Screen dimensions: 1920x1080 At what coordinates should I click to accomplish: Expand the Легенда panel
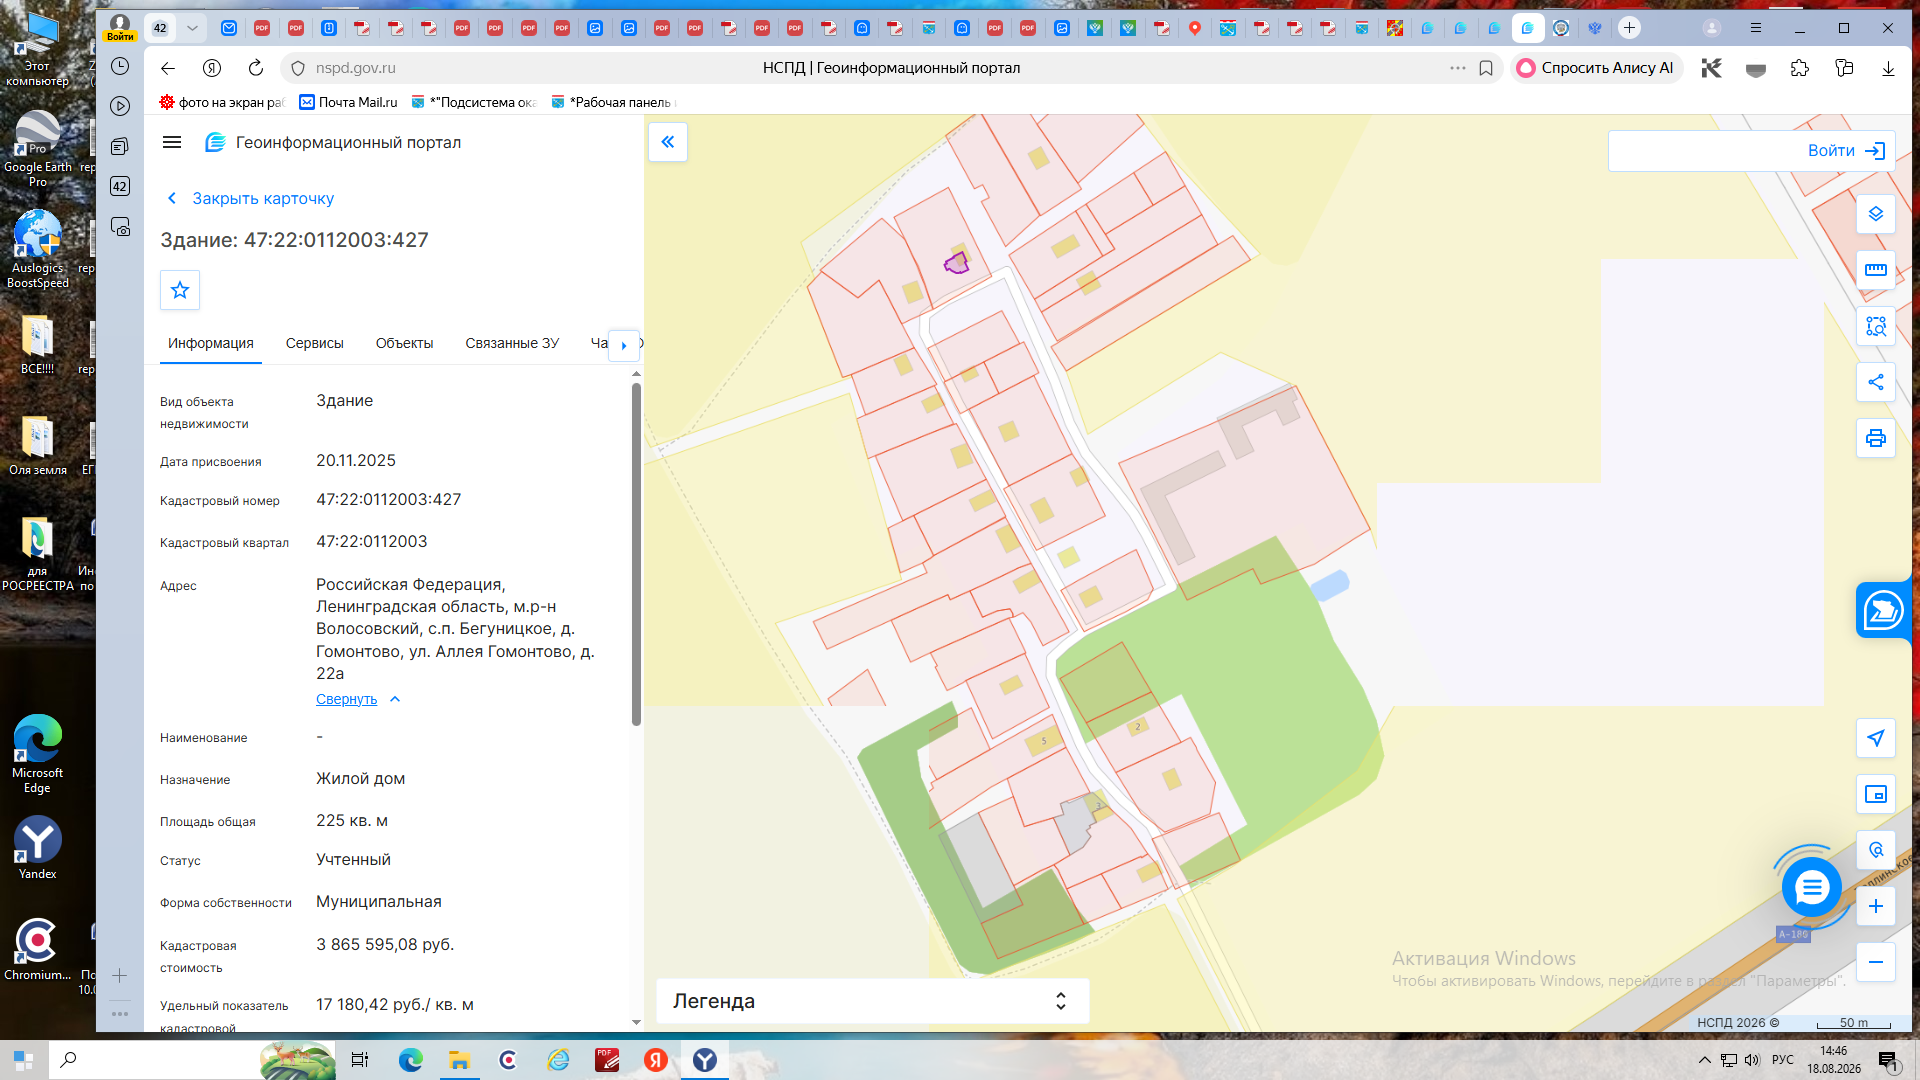click(x=872, y=1001)
